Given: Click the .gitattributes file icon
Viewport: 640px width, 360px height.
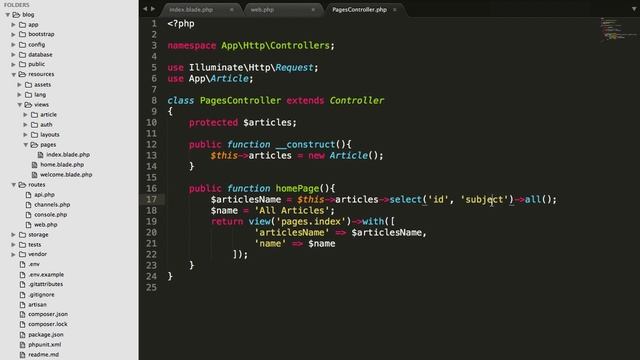Looking at the screenshot, I should tap(22, 284).
